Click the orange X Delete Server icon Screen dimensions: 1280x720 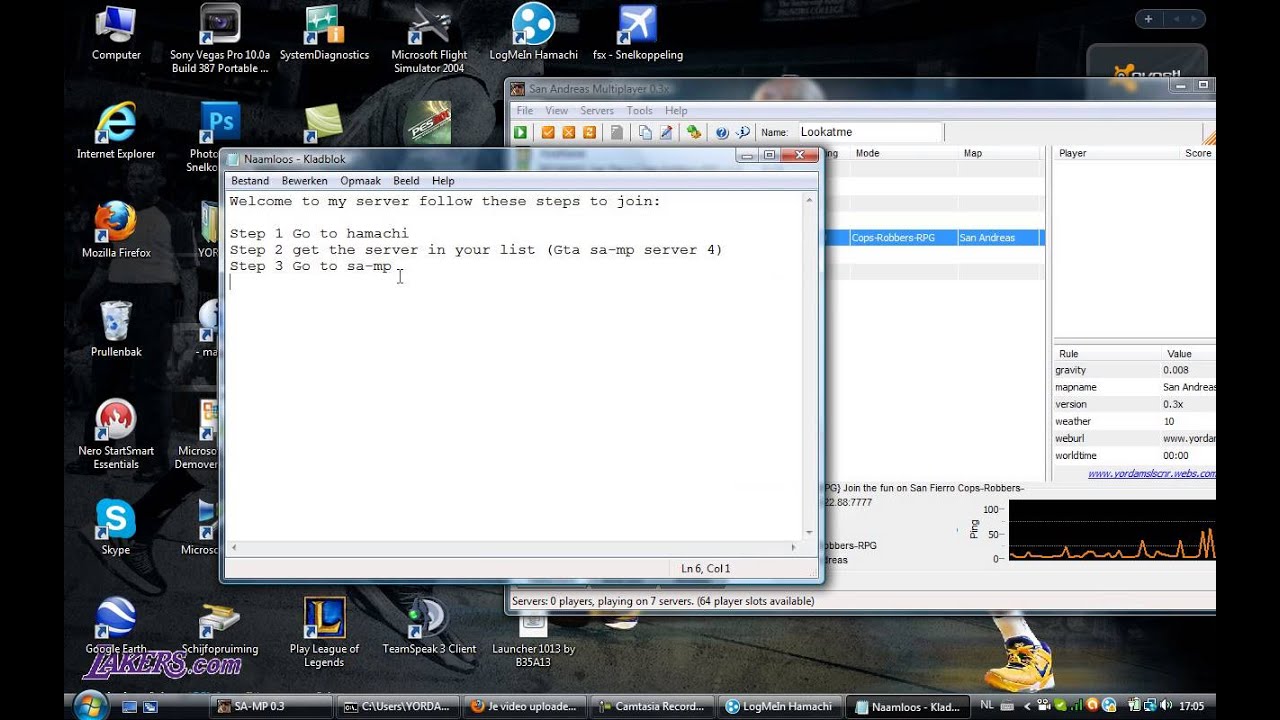click(x=569, y=132)
